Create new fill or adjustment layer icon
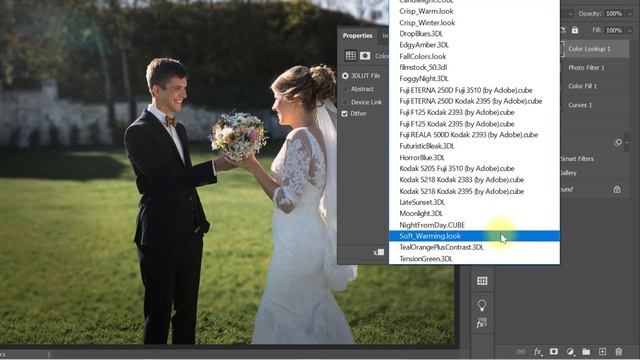The width and height of the screenshot is (640, 360). pos(570,351)
